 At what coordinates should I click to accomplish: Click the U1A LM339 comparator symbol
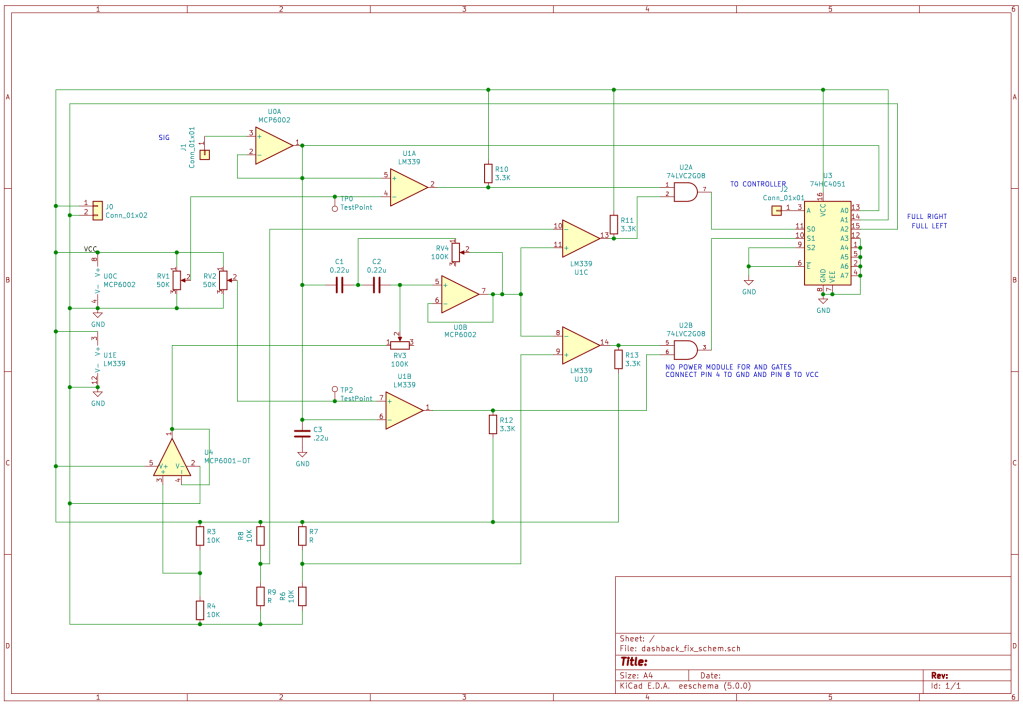click(406, 186)
